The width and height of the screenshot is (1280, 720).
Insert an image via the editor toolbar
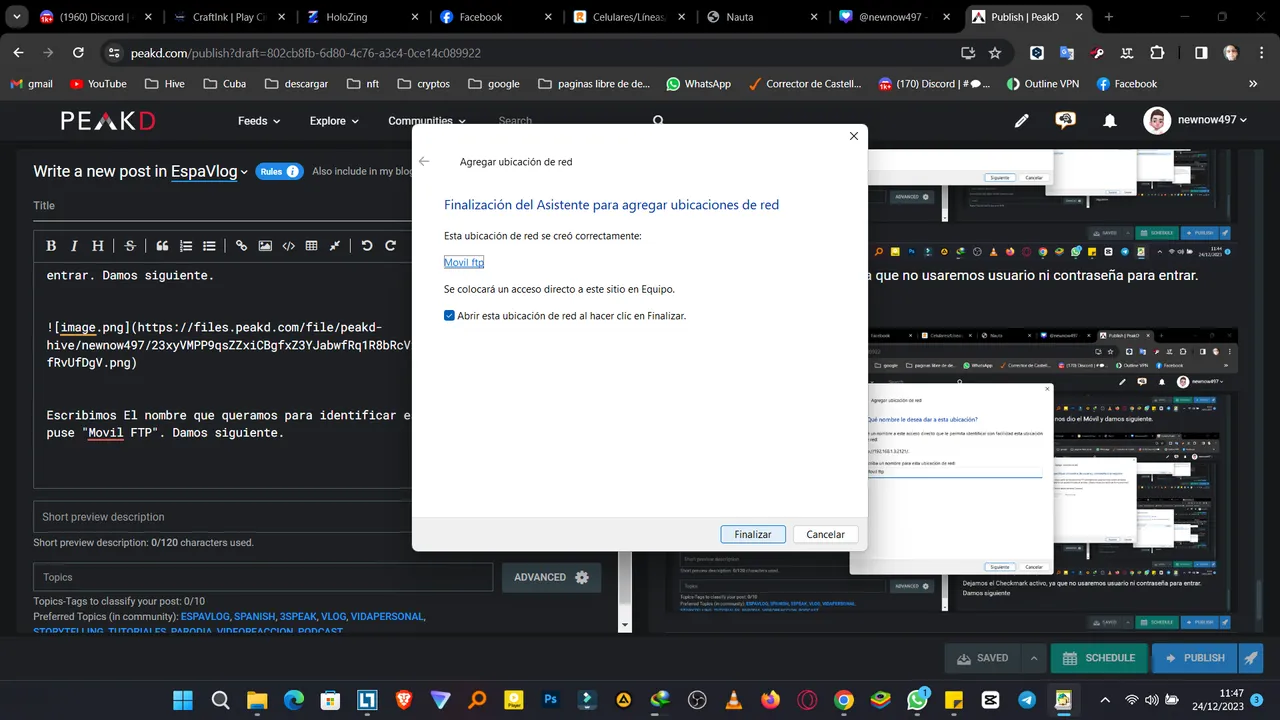(265, 246)
